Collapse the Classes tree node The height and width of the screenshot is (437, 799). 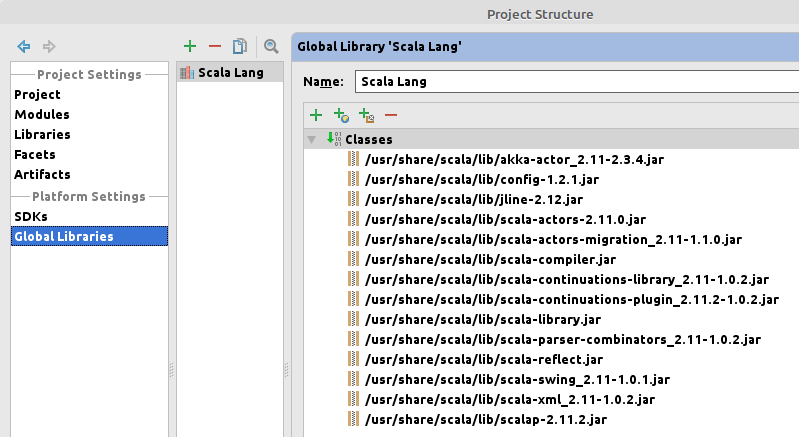pos(312,140)
